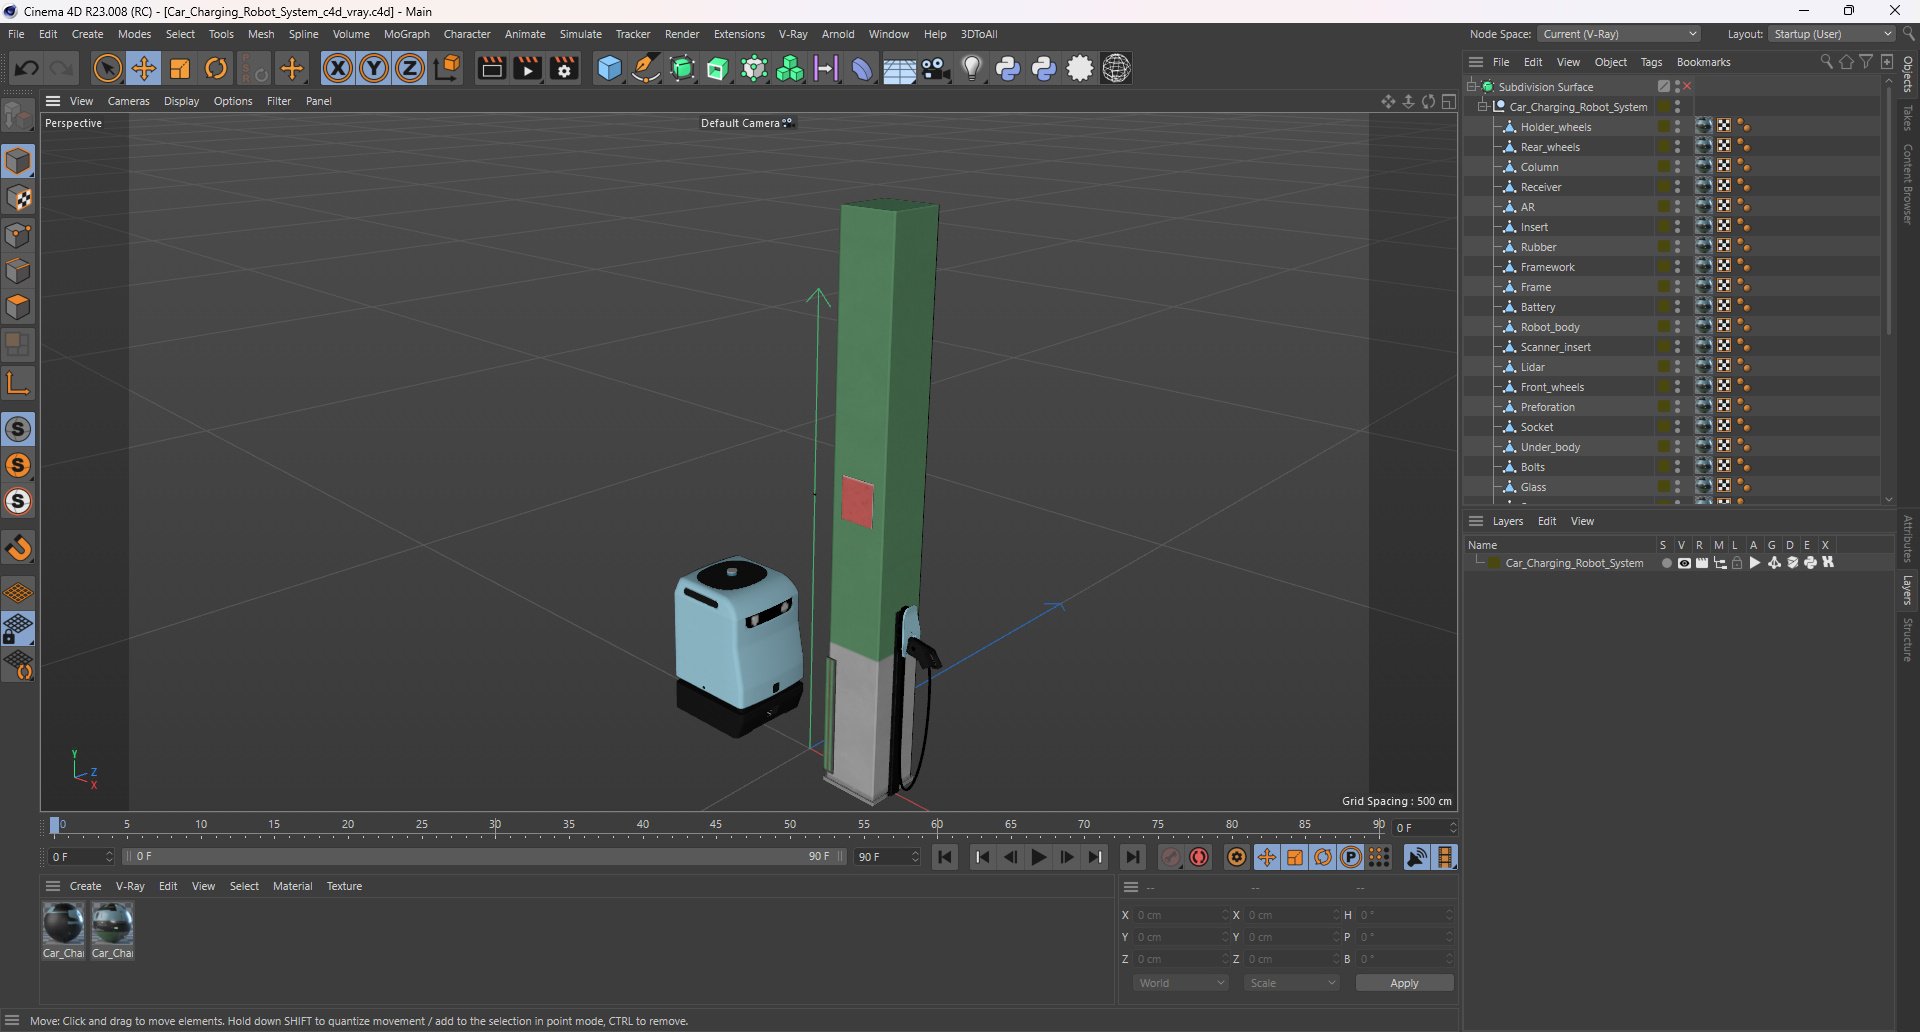Toggle the Z axis lock
Image resolution: width=1920 pixels, height=1032 pixels.
click(x=410, y=68)
